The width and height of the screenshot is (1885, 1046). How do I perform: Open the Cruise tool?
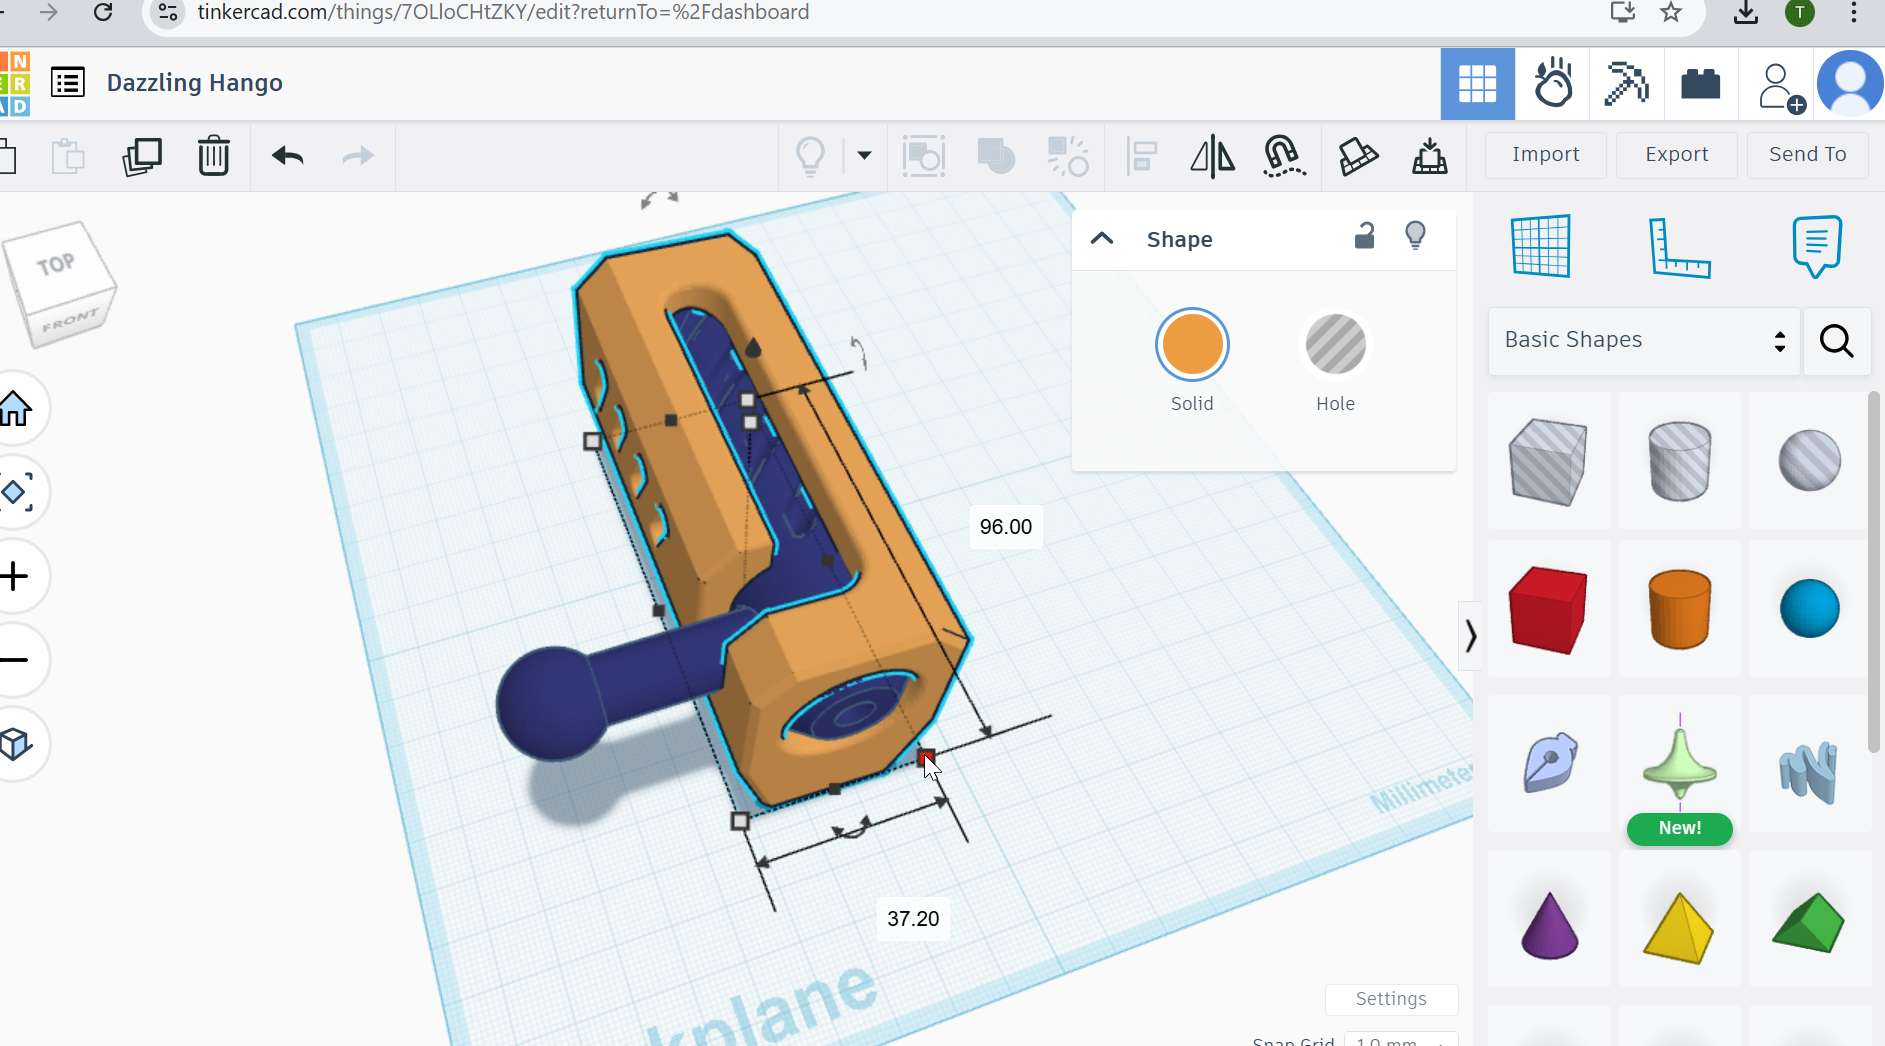(x=1283, y=157)
